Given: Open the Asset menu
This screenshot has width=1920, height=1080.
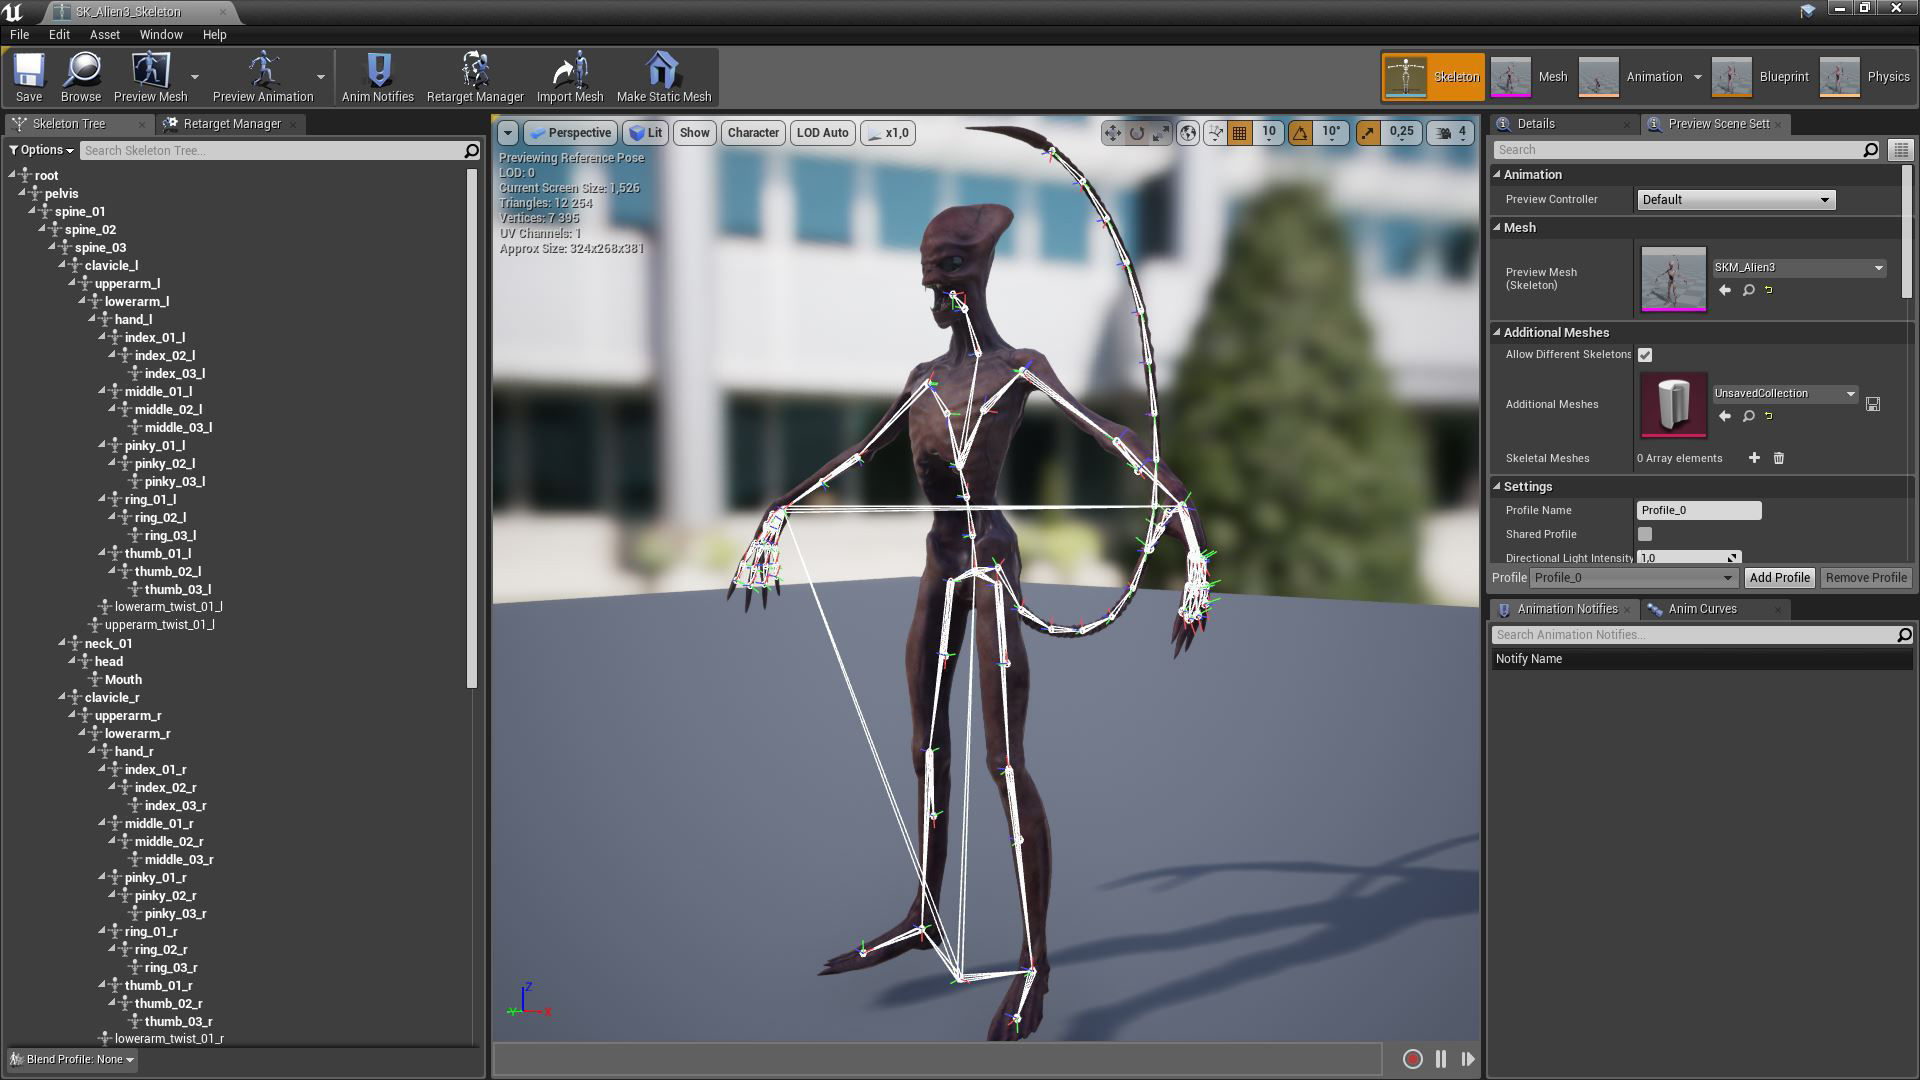Looking at the screenshot, I should click(x=105, y=34).
